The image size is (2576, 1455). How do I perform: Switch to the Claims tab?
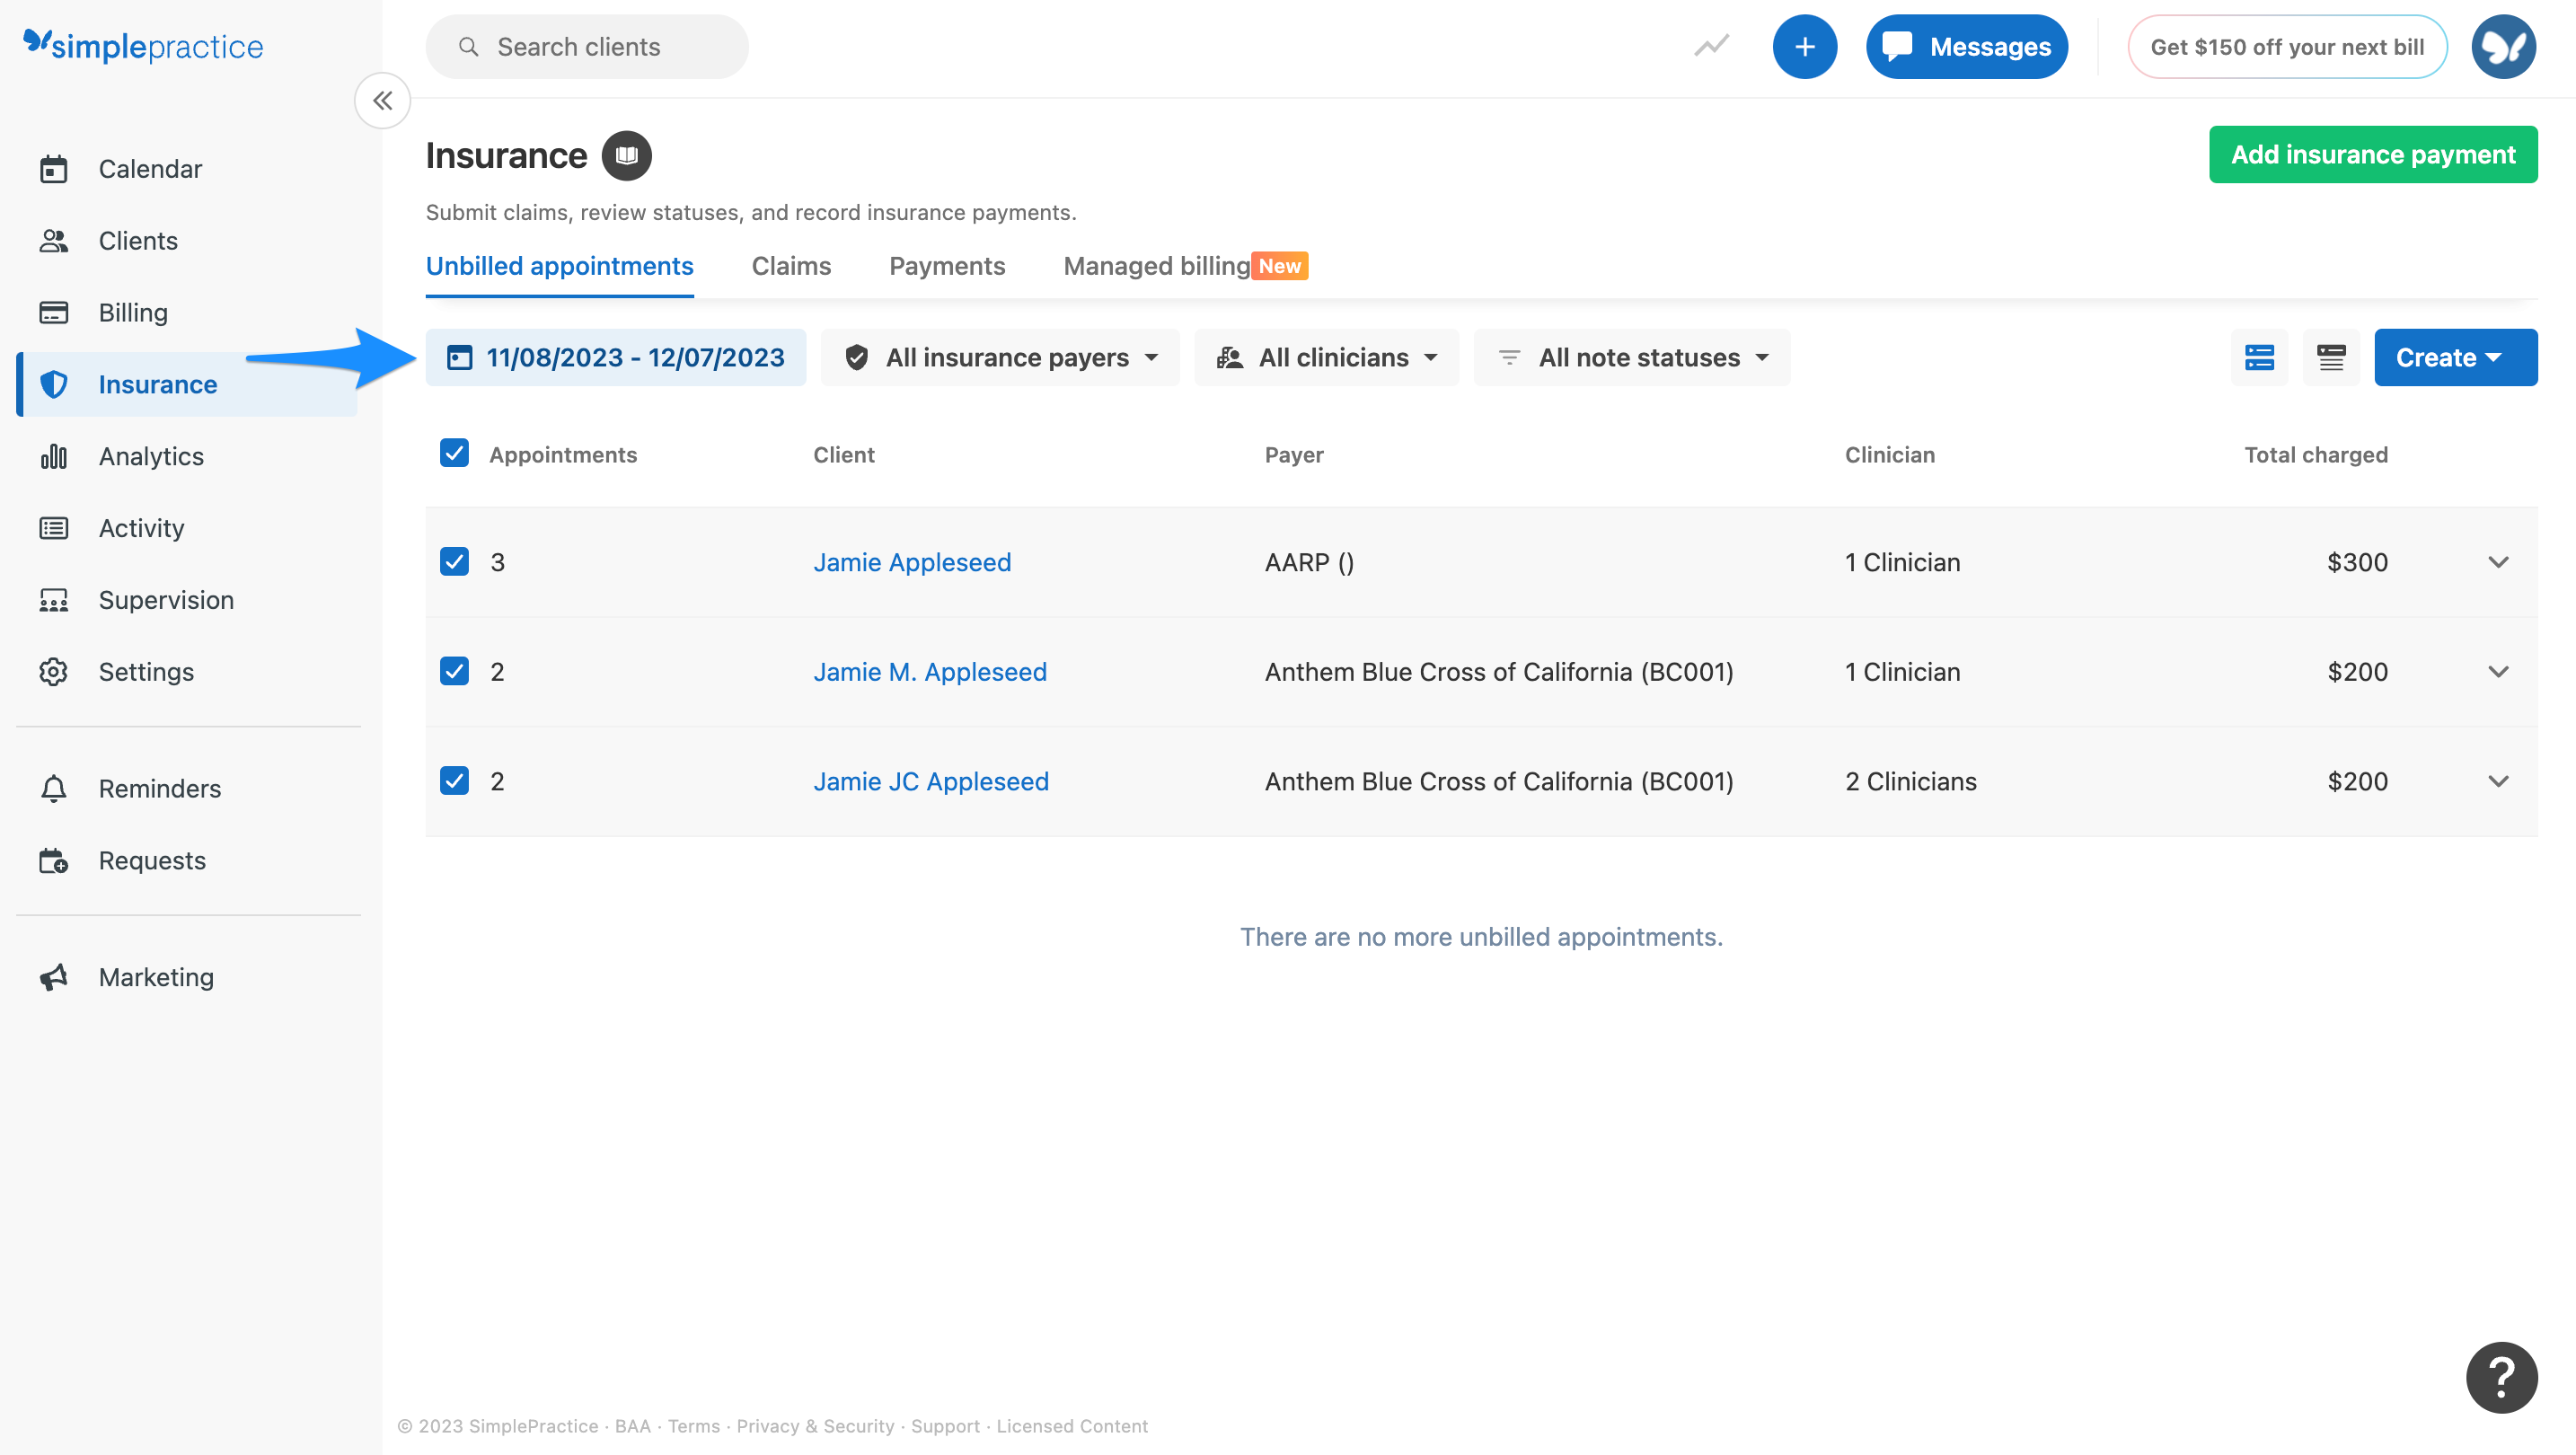pos(791,266)
